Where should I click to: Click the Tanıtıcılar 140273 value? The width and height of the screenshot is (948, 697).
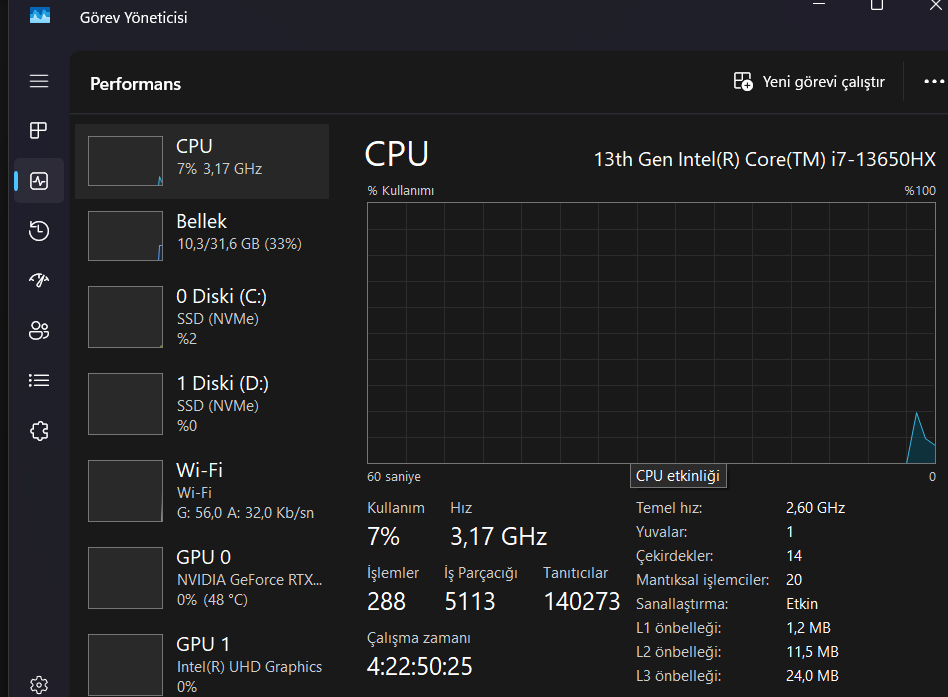(x=582, y=601)
